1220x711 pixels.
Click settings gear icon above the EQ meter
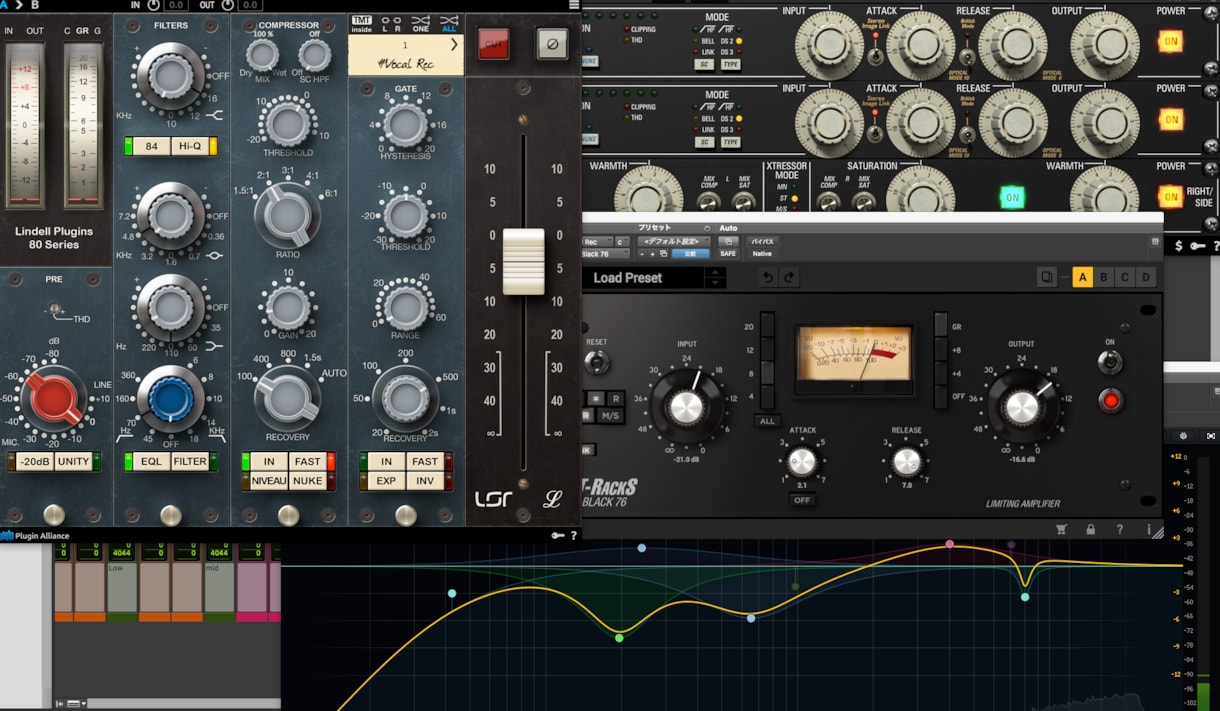(1184, 436)
